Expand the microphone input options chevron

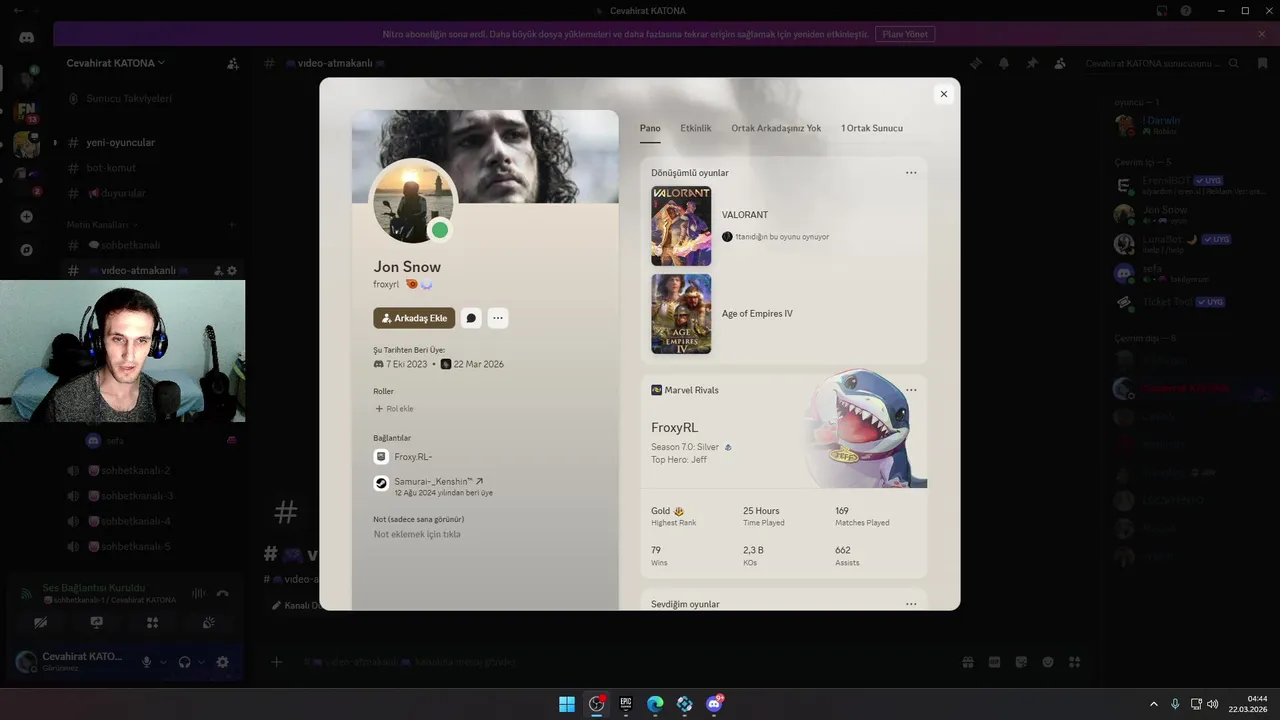tap(163, 662)
